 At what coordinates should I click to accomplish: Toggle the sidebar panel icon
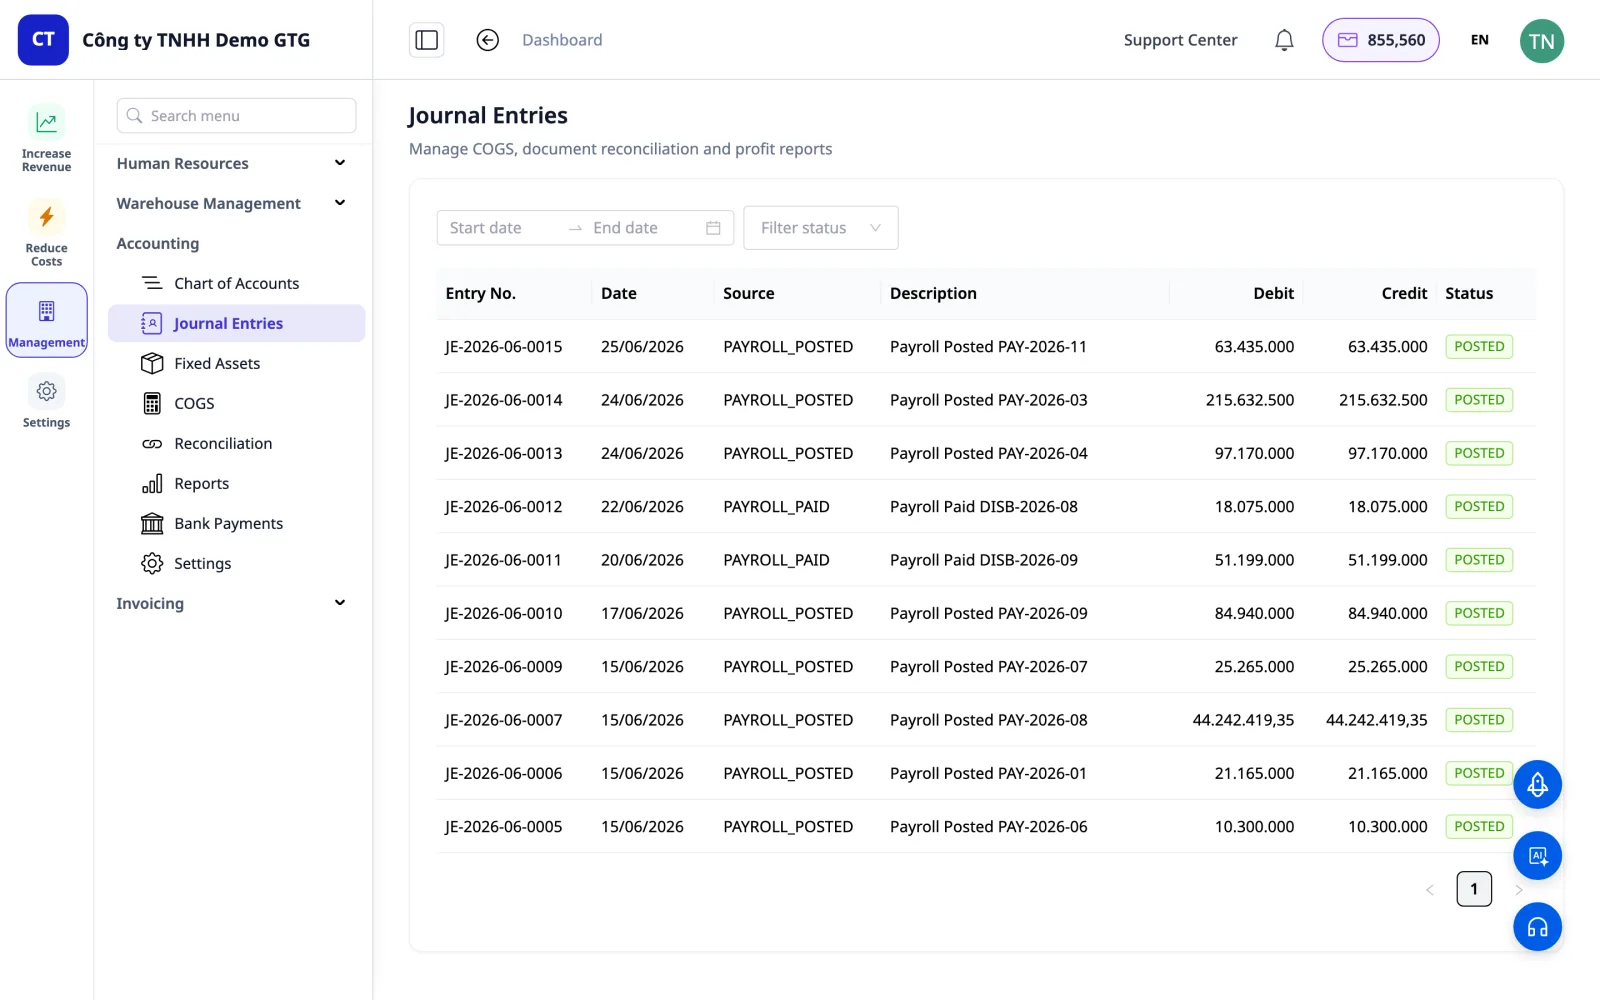[x=427, y=40]
